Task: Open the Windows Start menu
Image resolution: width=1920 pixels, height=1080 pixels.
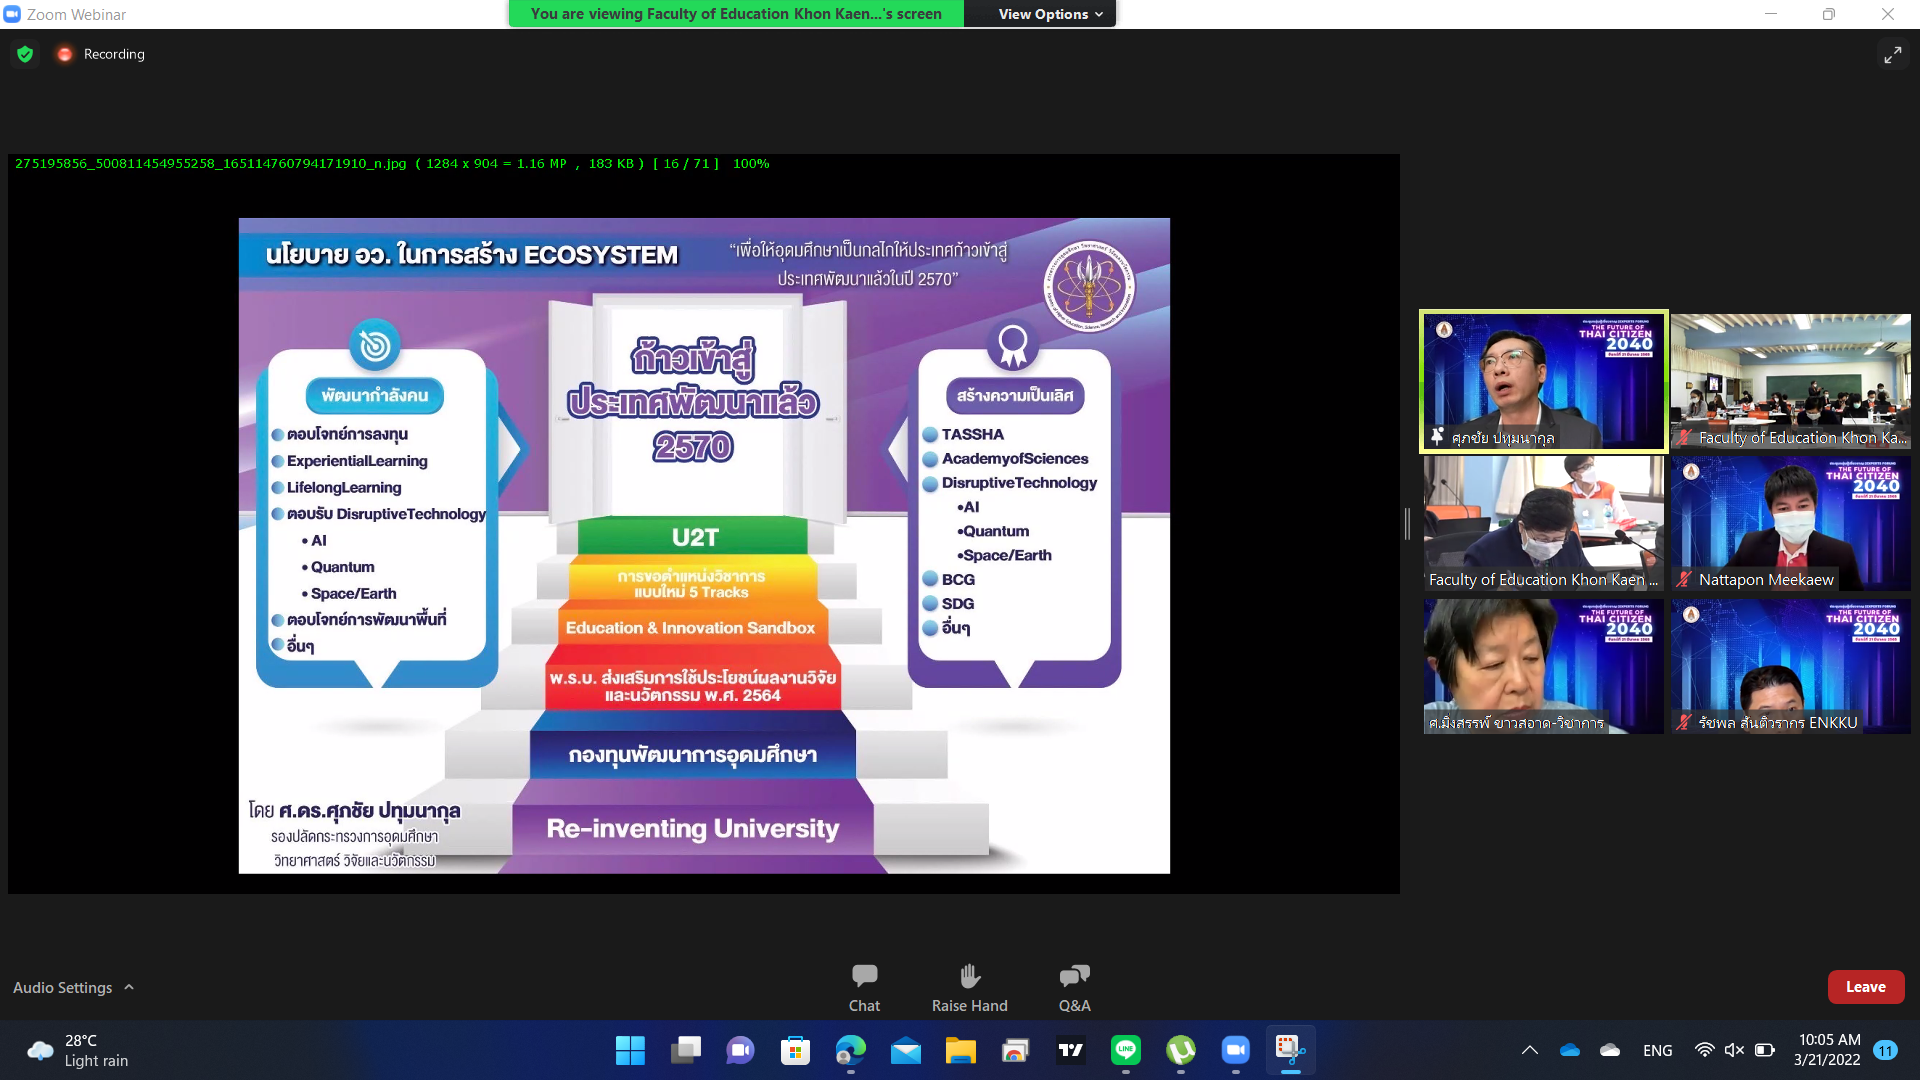Action: click(x=630, y=1050)
